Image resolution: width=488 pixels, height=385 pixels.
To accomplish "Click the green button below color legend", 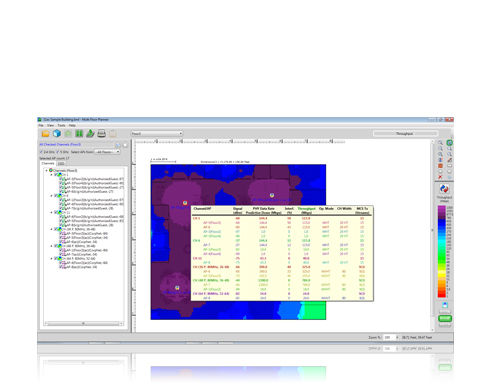I will pyautogui.click(x=445, y=318).
